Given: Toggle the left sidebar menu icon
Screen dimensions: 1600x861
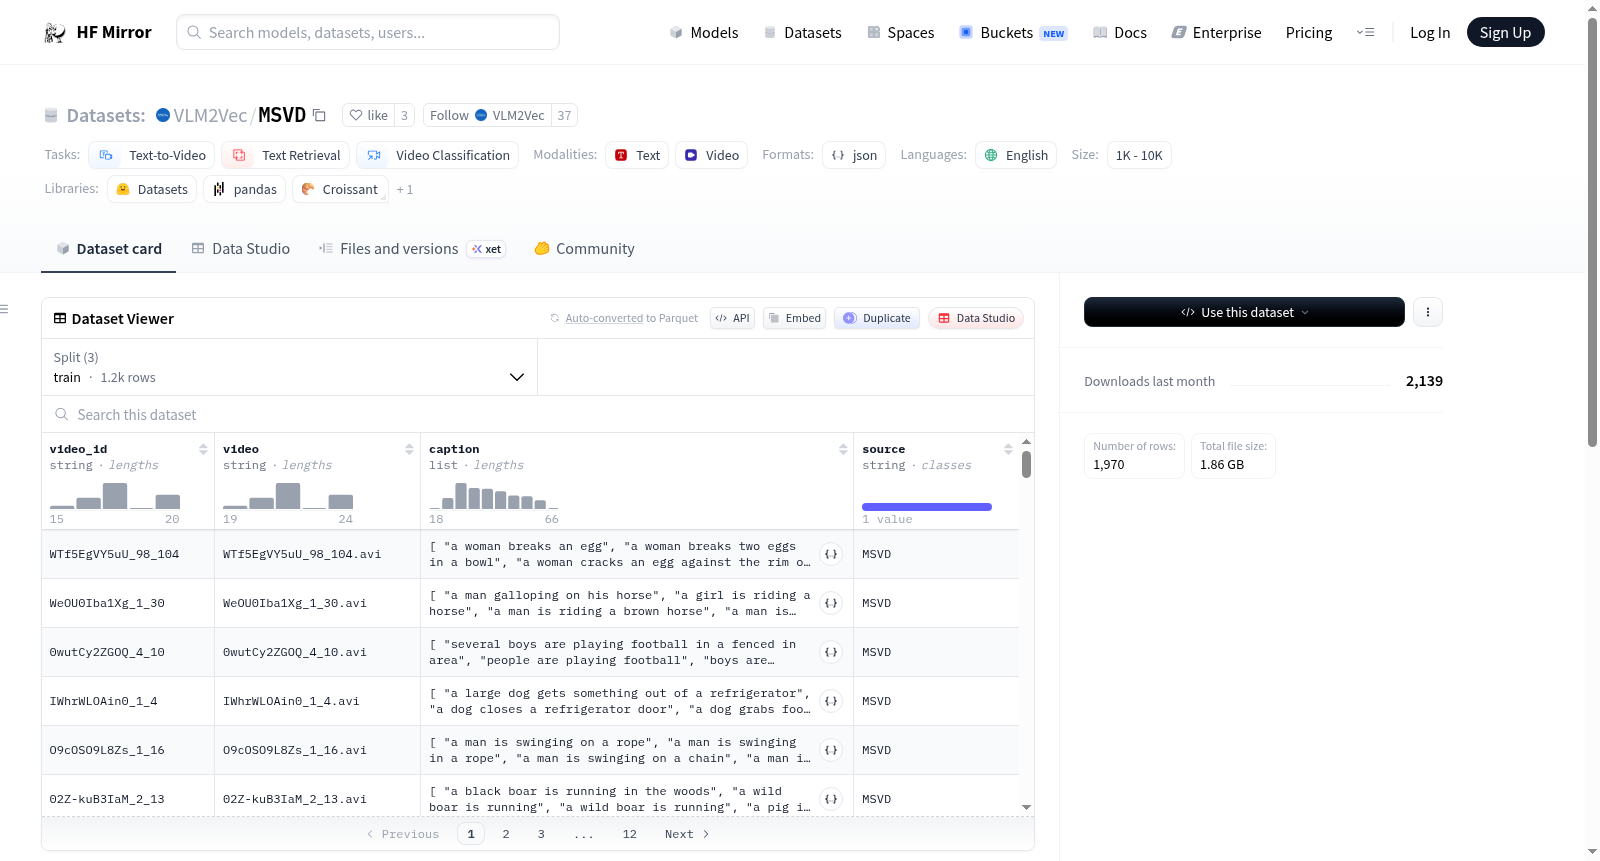Looking at the screenshot, I should coord(4,309).
